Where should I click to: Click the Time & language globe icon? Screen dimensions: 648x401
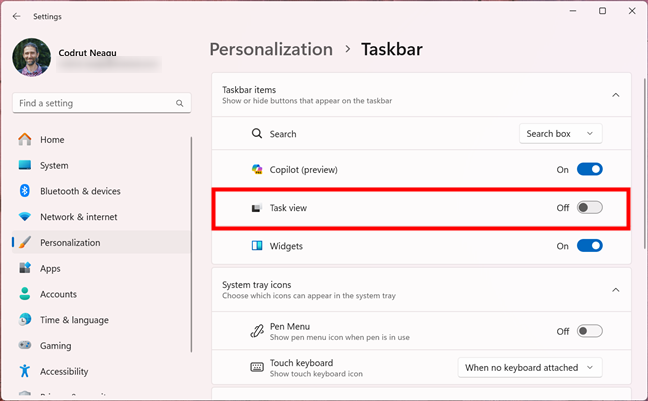25,320
